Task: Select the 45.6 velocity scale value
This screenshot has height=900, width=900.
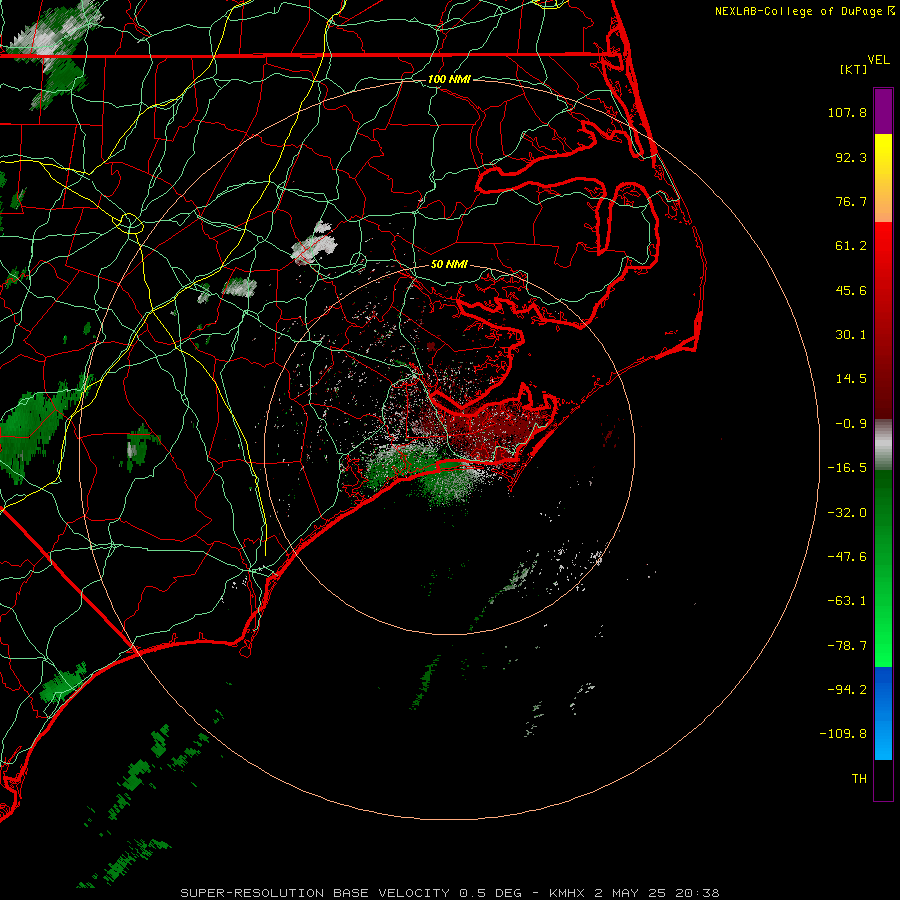Action: (851, 290)
